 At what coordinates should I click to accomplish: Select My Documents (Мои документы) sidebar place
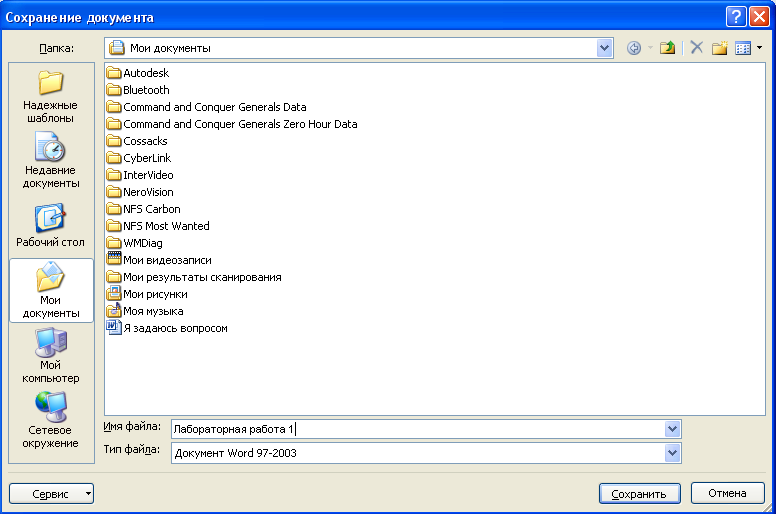click(x=51, y=290)
